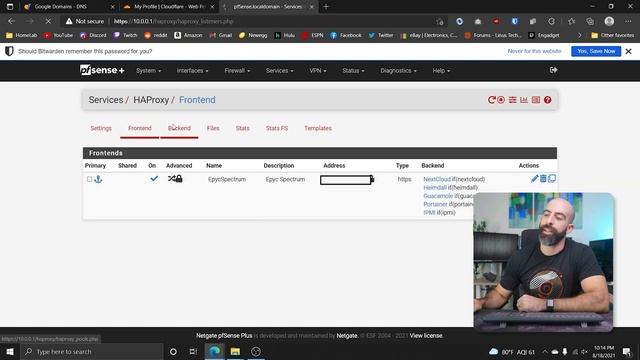Viewport: 640px width, 360px height.
Task: Open the NextCloud backend link
Action: coord(437,179)
